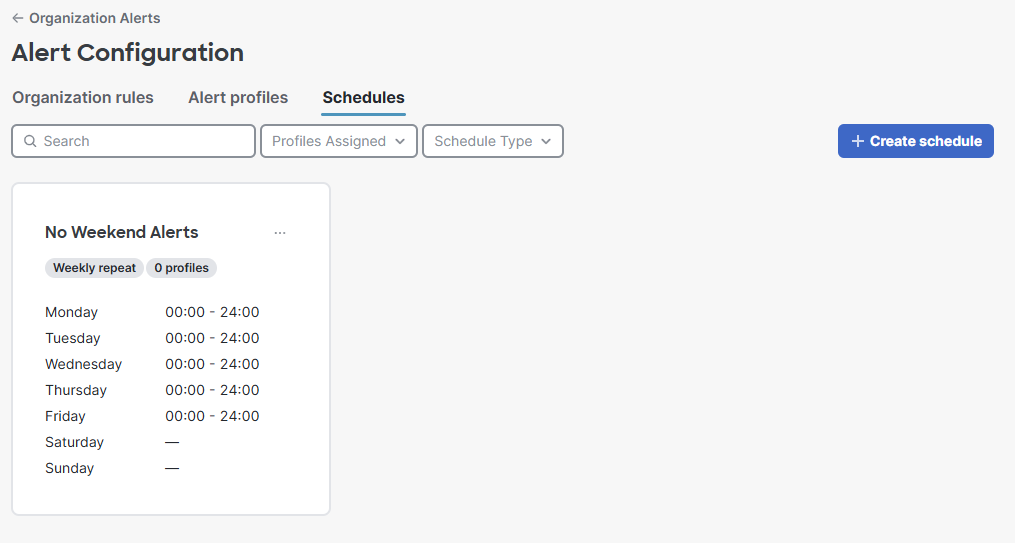Click the No Weekend Alerts card title
This screenshot has width=1015, height=543.
point(122,232)
